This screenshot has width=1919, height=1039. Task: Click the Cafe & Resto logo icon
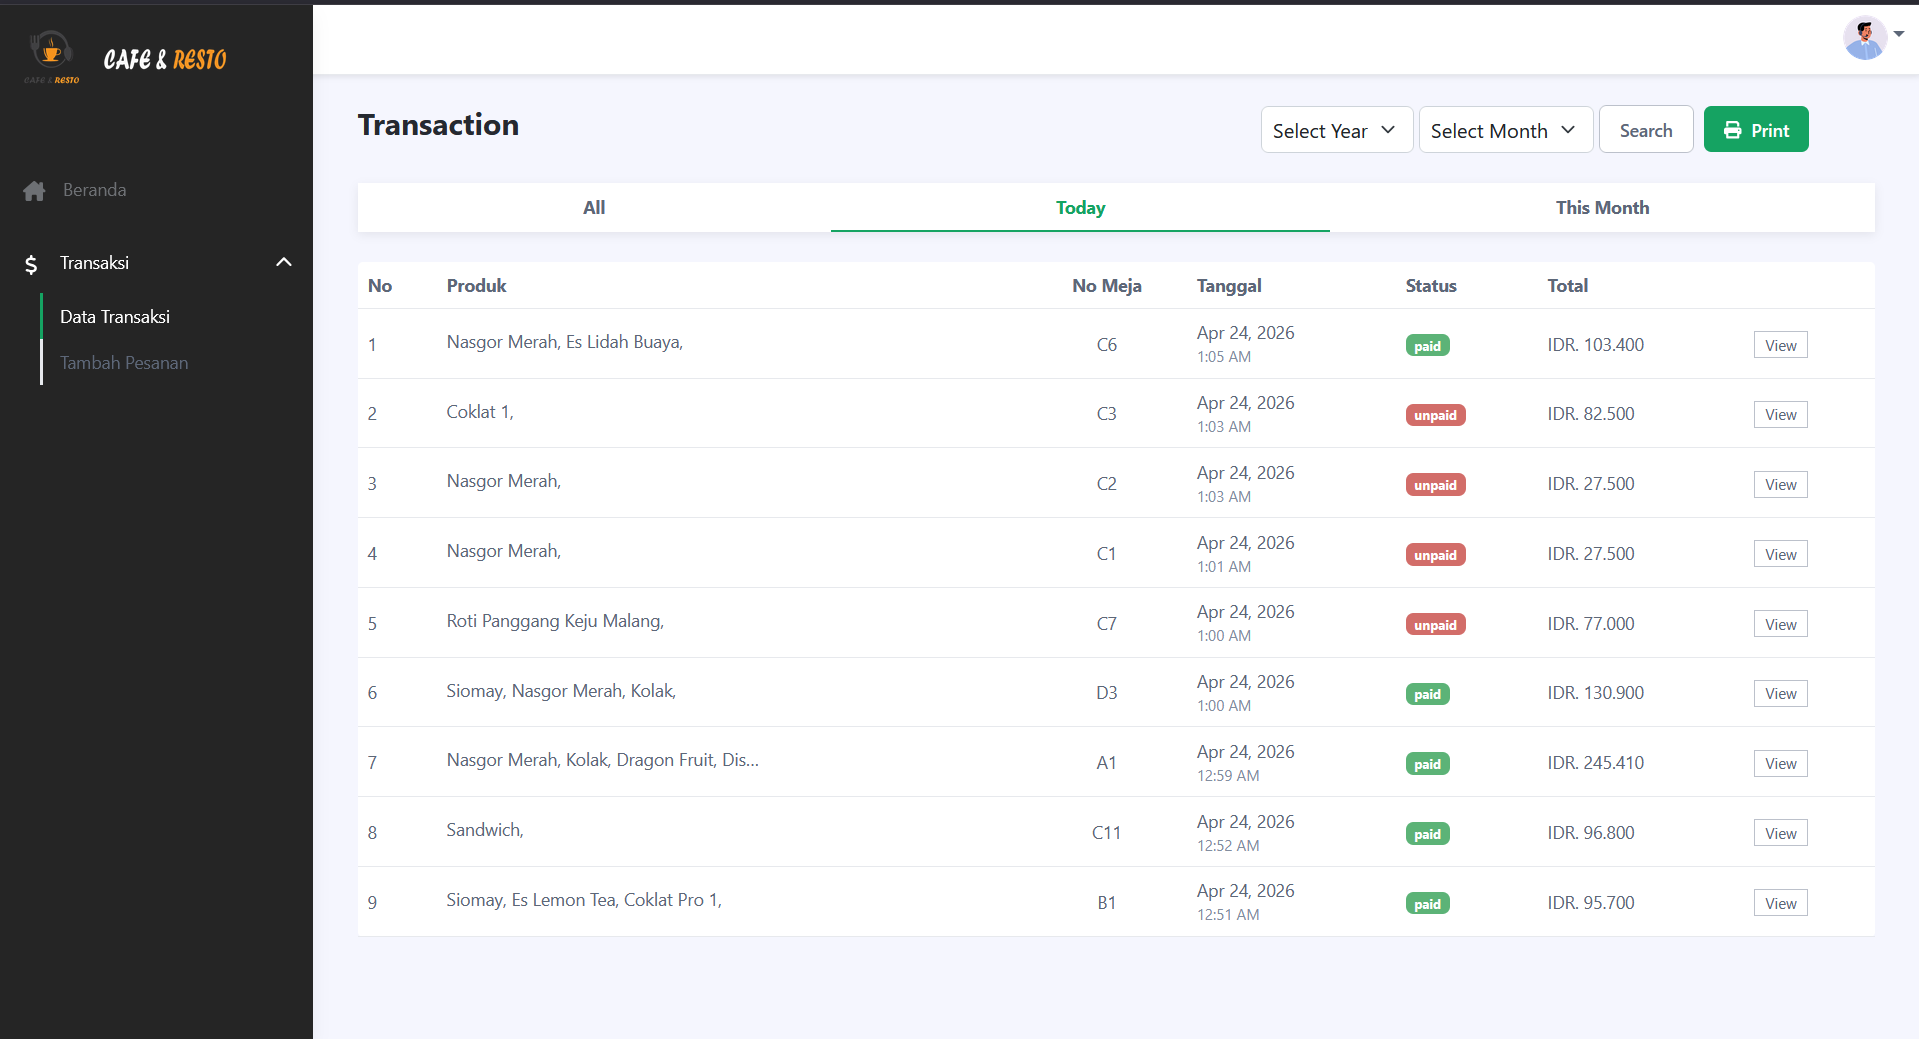click(52, 57)
